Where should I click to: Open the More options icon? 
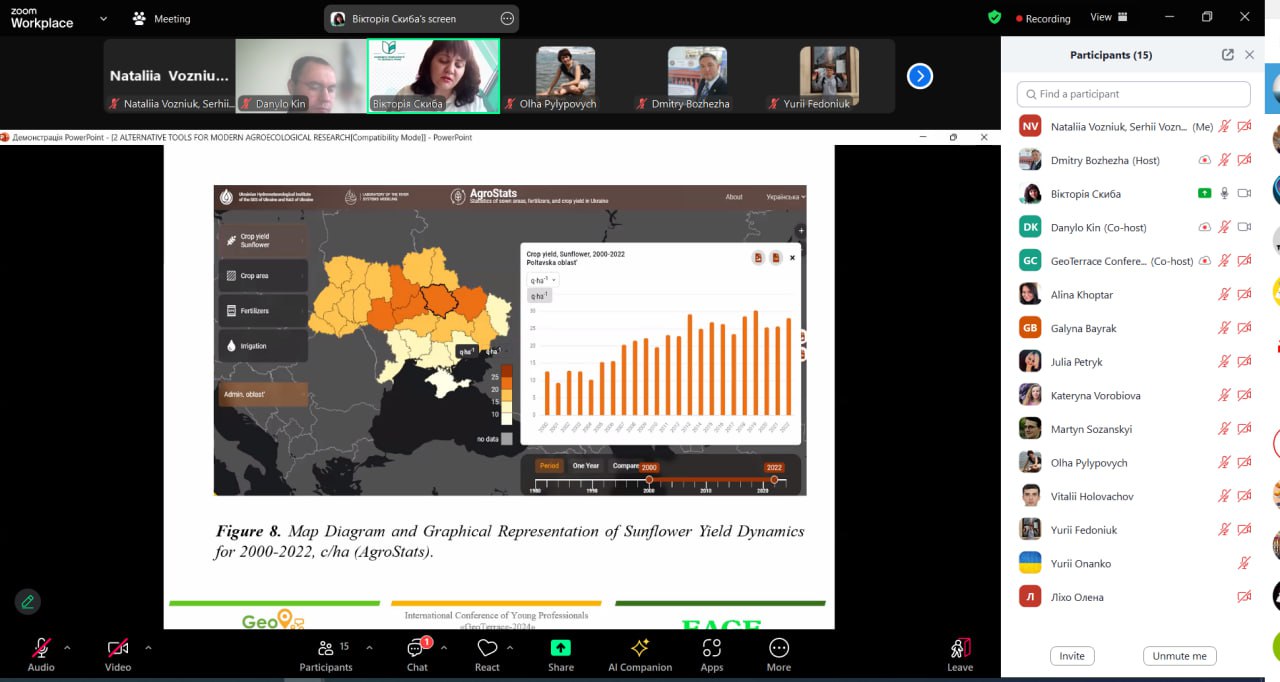779,648
